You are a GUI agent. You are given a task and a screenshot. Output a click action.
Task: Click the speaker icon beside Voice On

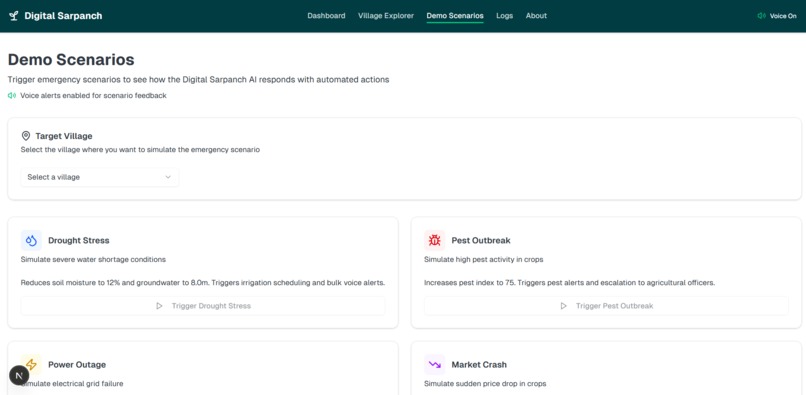(761, 16)
